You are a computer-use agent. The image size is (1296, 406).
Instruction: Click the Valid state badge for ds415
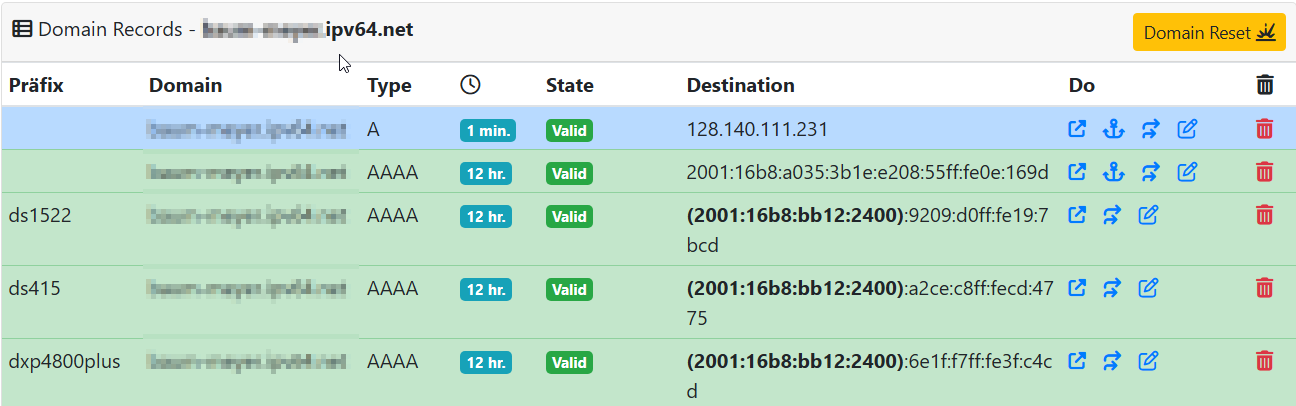tap(569, 290)
